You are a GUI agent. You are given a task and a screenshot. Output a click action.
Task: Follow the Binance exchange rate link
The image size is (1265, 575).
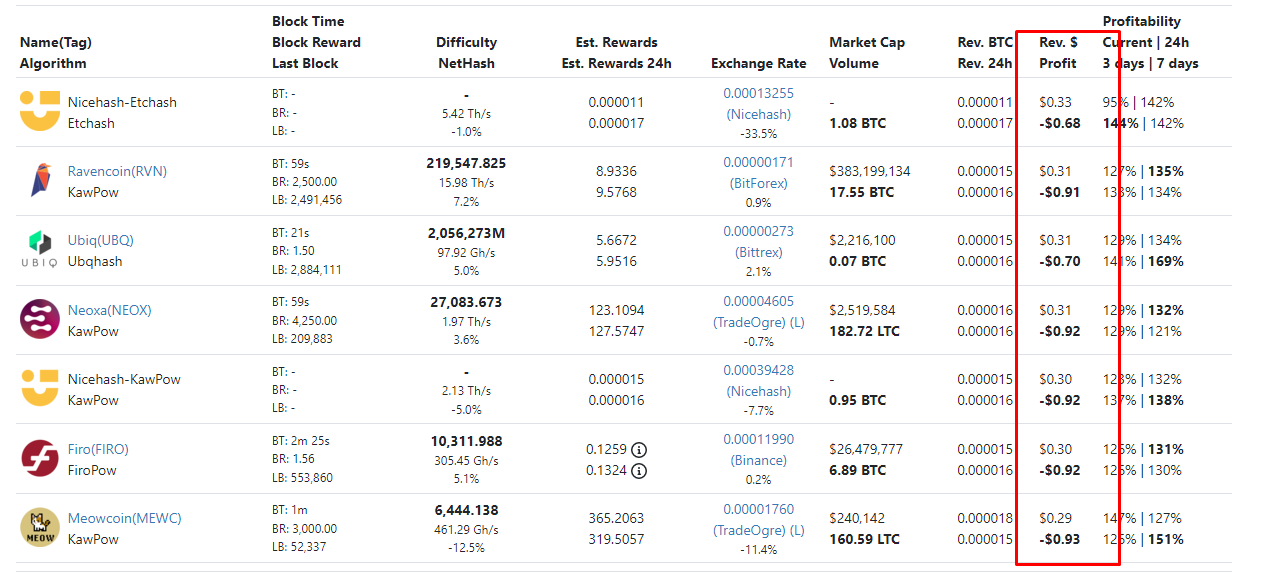click(758, 460)
